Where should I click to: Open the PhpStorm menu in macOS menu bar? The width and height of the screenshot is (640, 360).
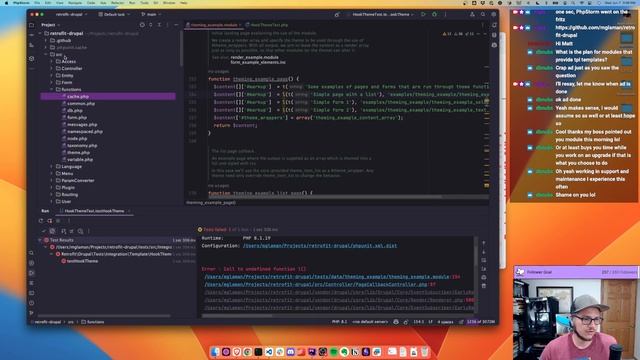point(20,3)
